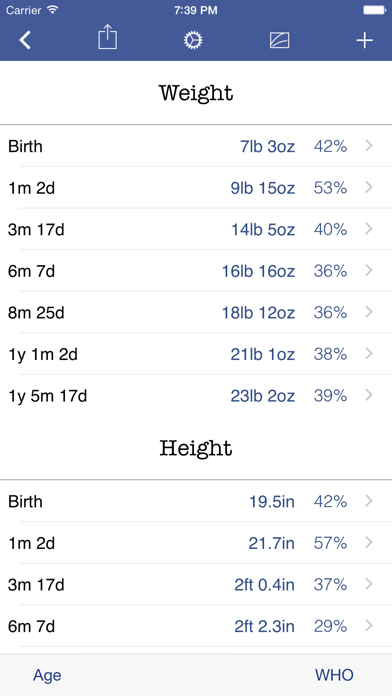Open 8m 25d weight entry
Screen dimensions: 392x696
[x=196, y=312]
